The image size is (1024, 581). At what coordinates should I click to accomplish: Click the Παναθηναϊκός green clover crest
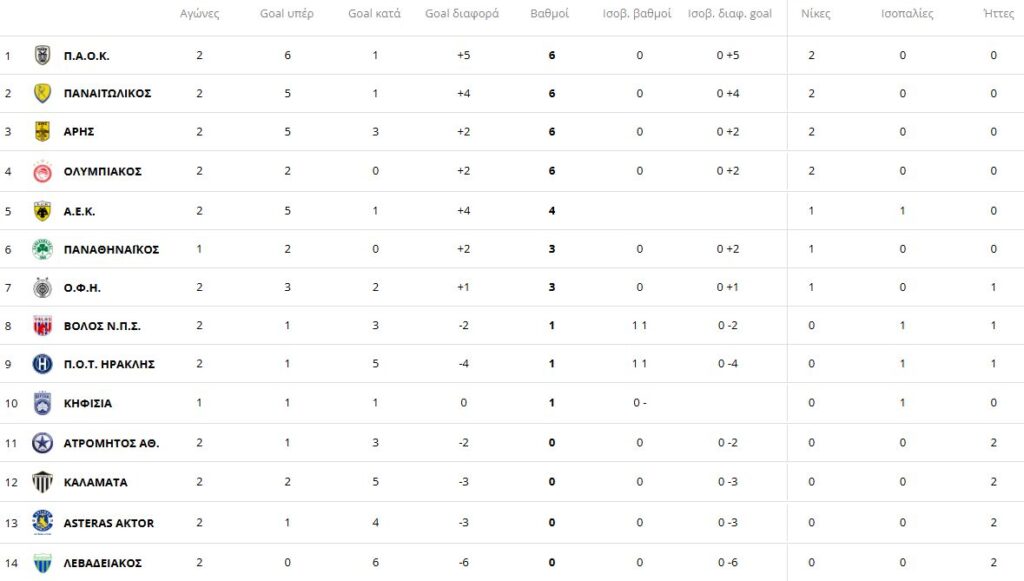pos(42,249)
